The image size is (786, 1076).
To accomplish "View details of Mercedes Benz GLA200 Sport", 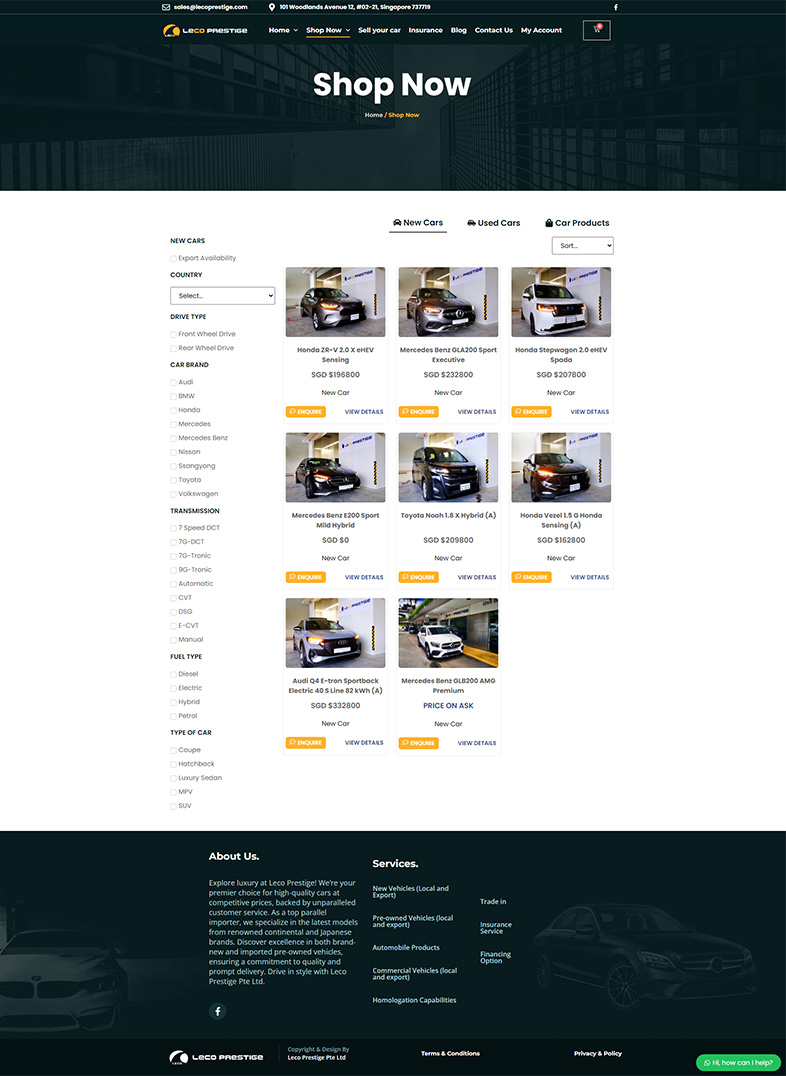I will tap(477, 412).
